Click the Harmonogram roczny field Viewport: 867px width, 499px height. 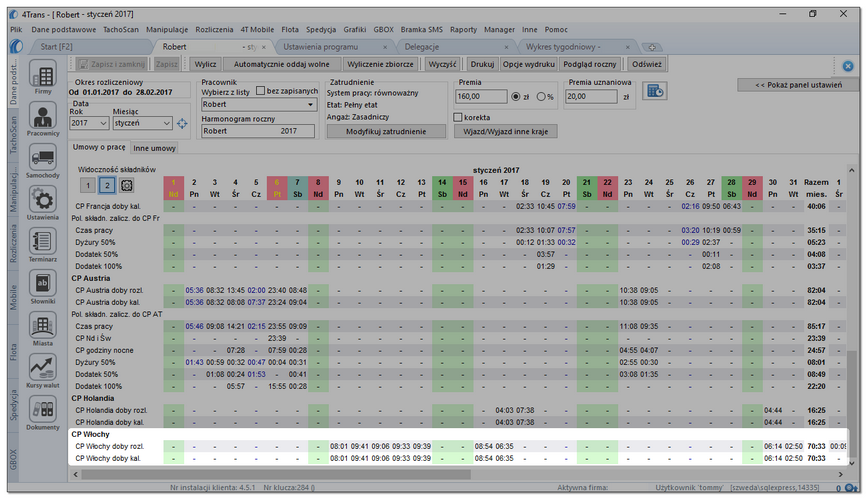point(258,131)
